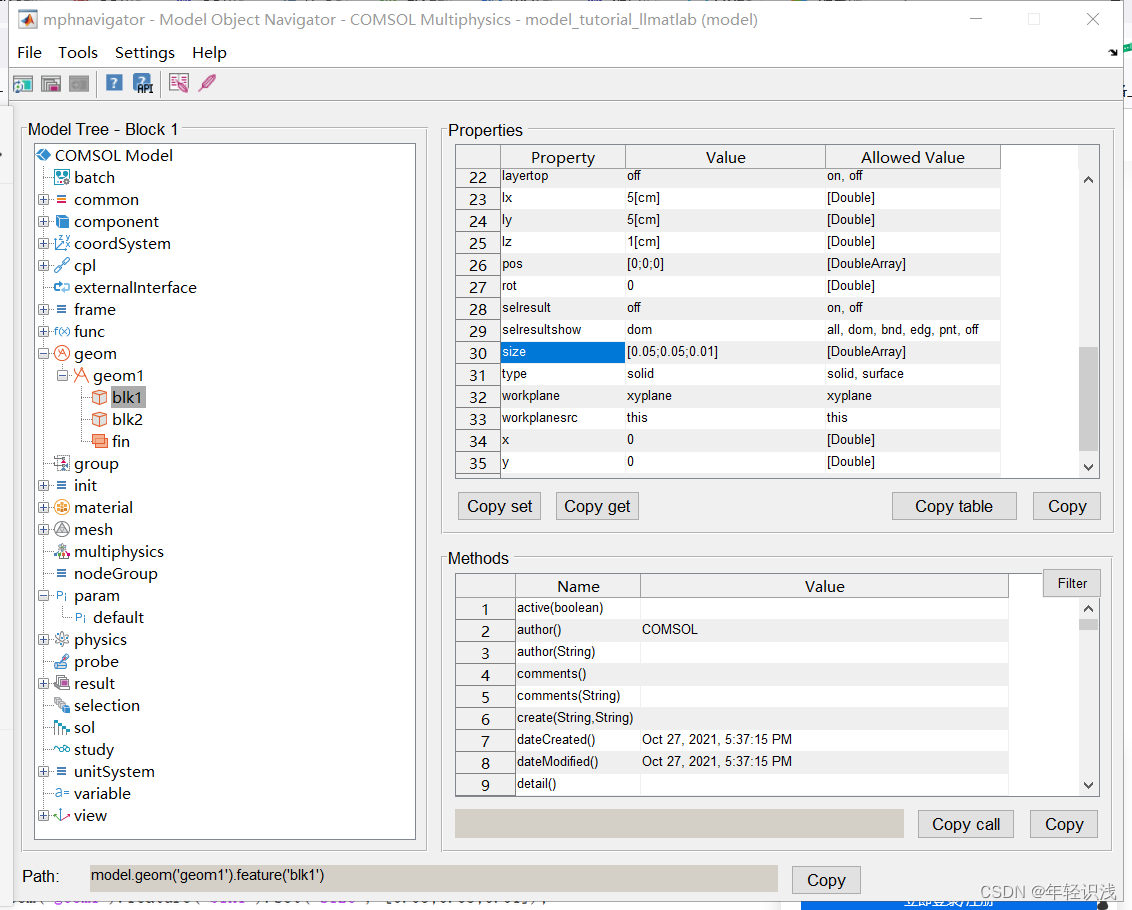
Task: Click the geom1 geometry icon
Action: tap(81, 376)
